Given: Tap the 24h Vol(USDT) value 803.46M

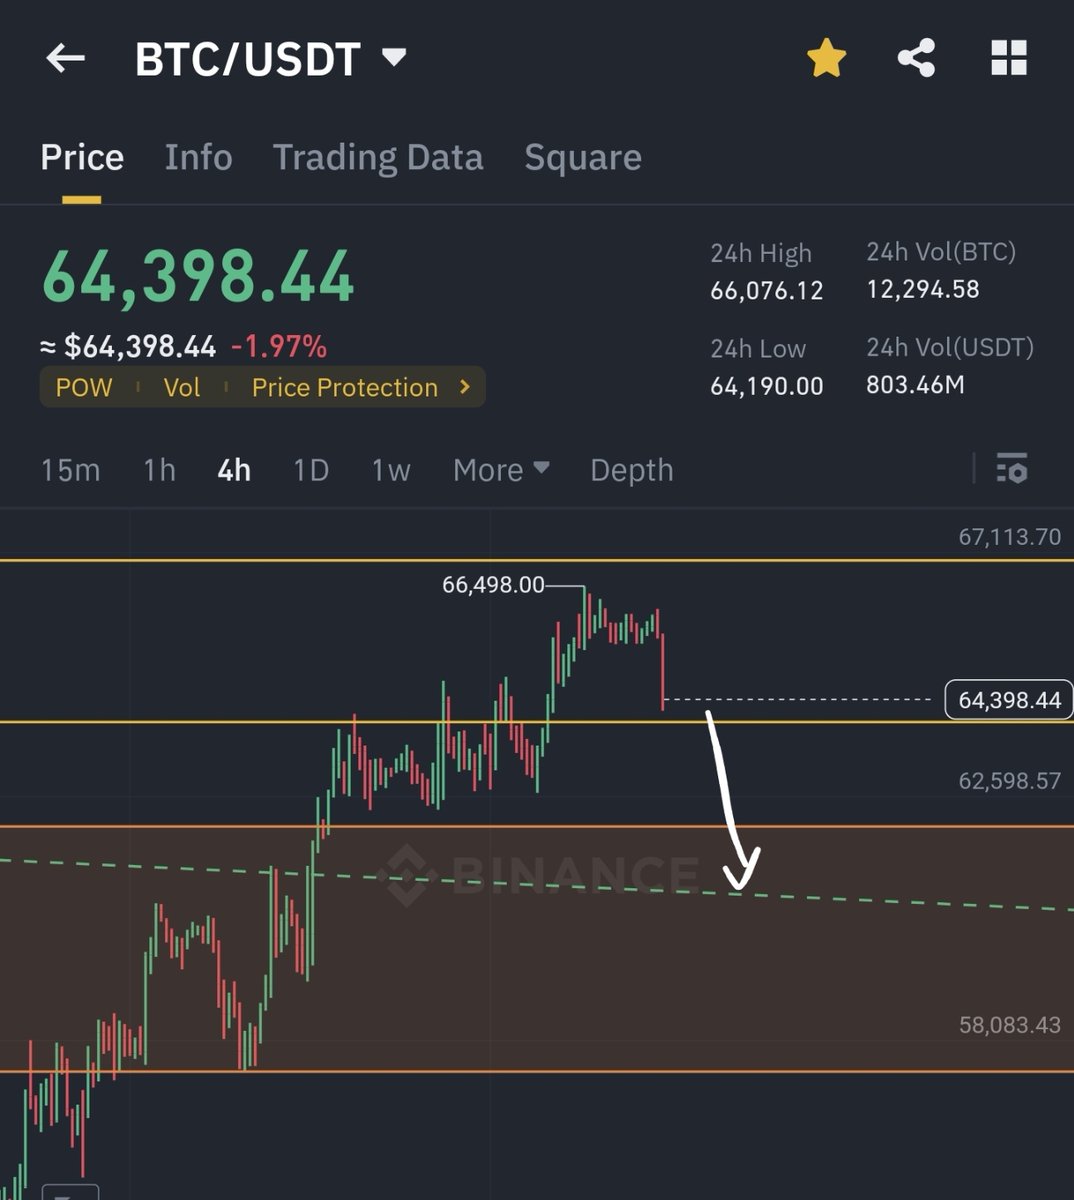Looking at the screenshot, I should point(916,385).
